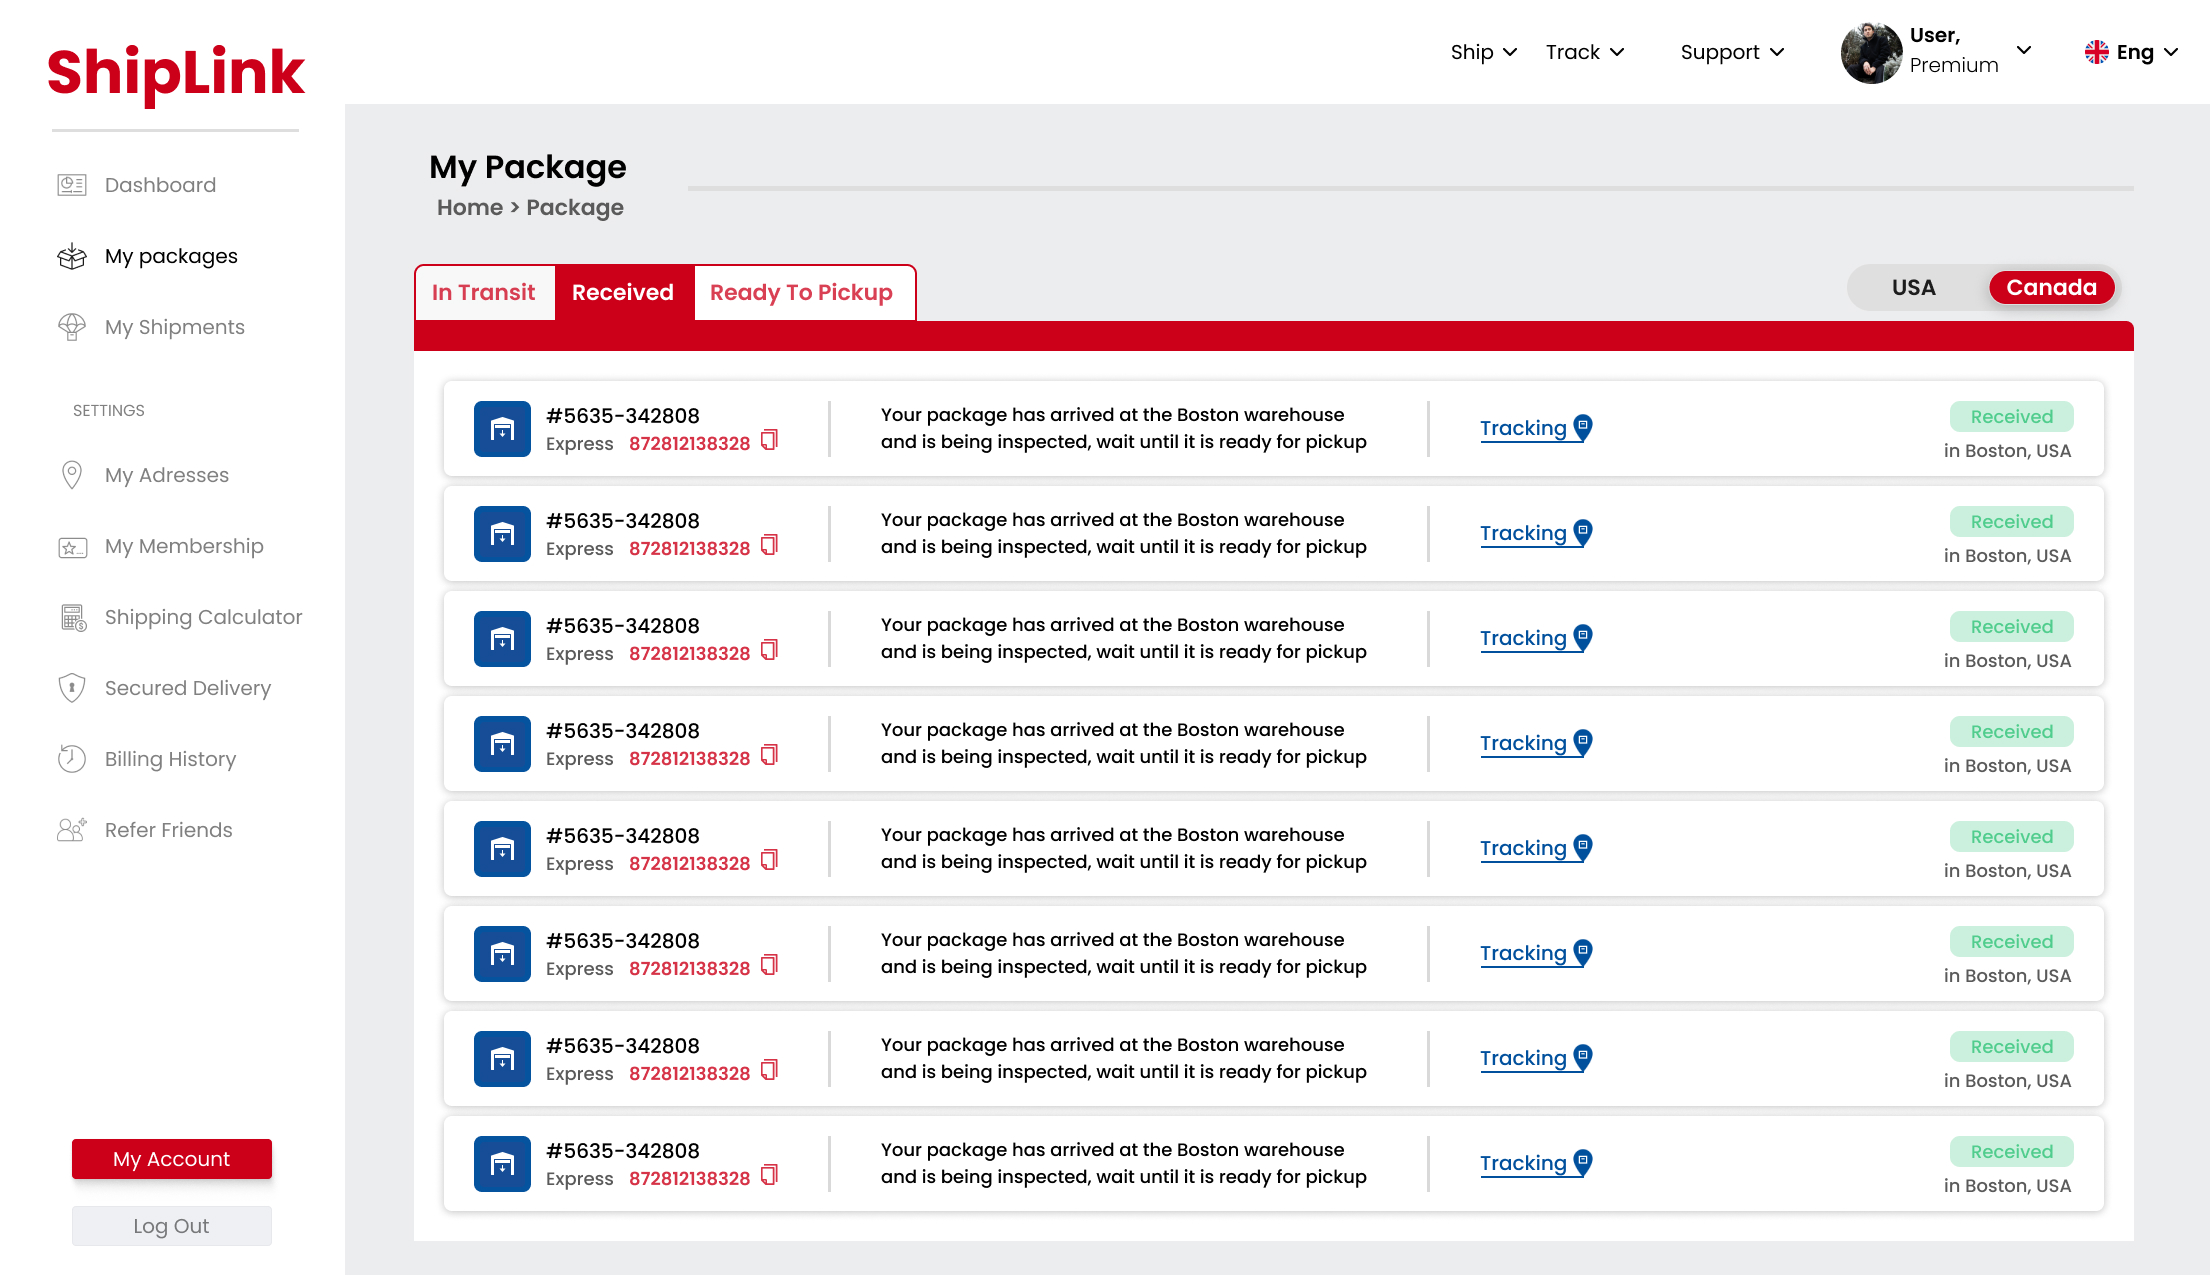The width and height of the screenshot is (2210, 1275).
Task: Expand the Eng language selector
Action: pyautogui.click(x=2131, y=52)
